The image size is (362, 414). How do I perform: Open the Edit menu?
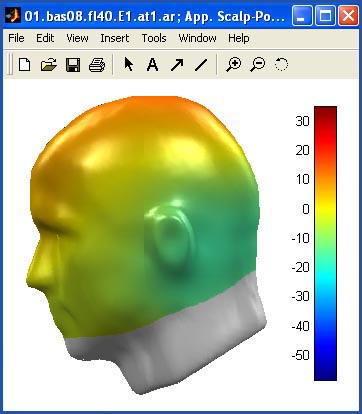(x=45, y=38)
